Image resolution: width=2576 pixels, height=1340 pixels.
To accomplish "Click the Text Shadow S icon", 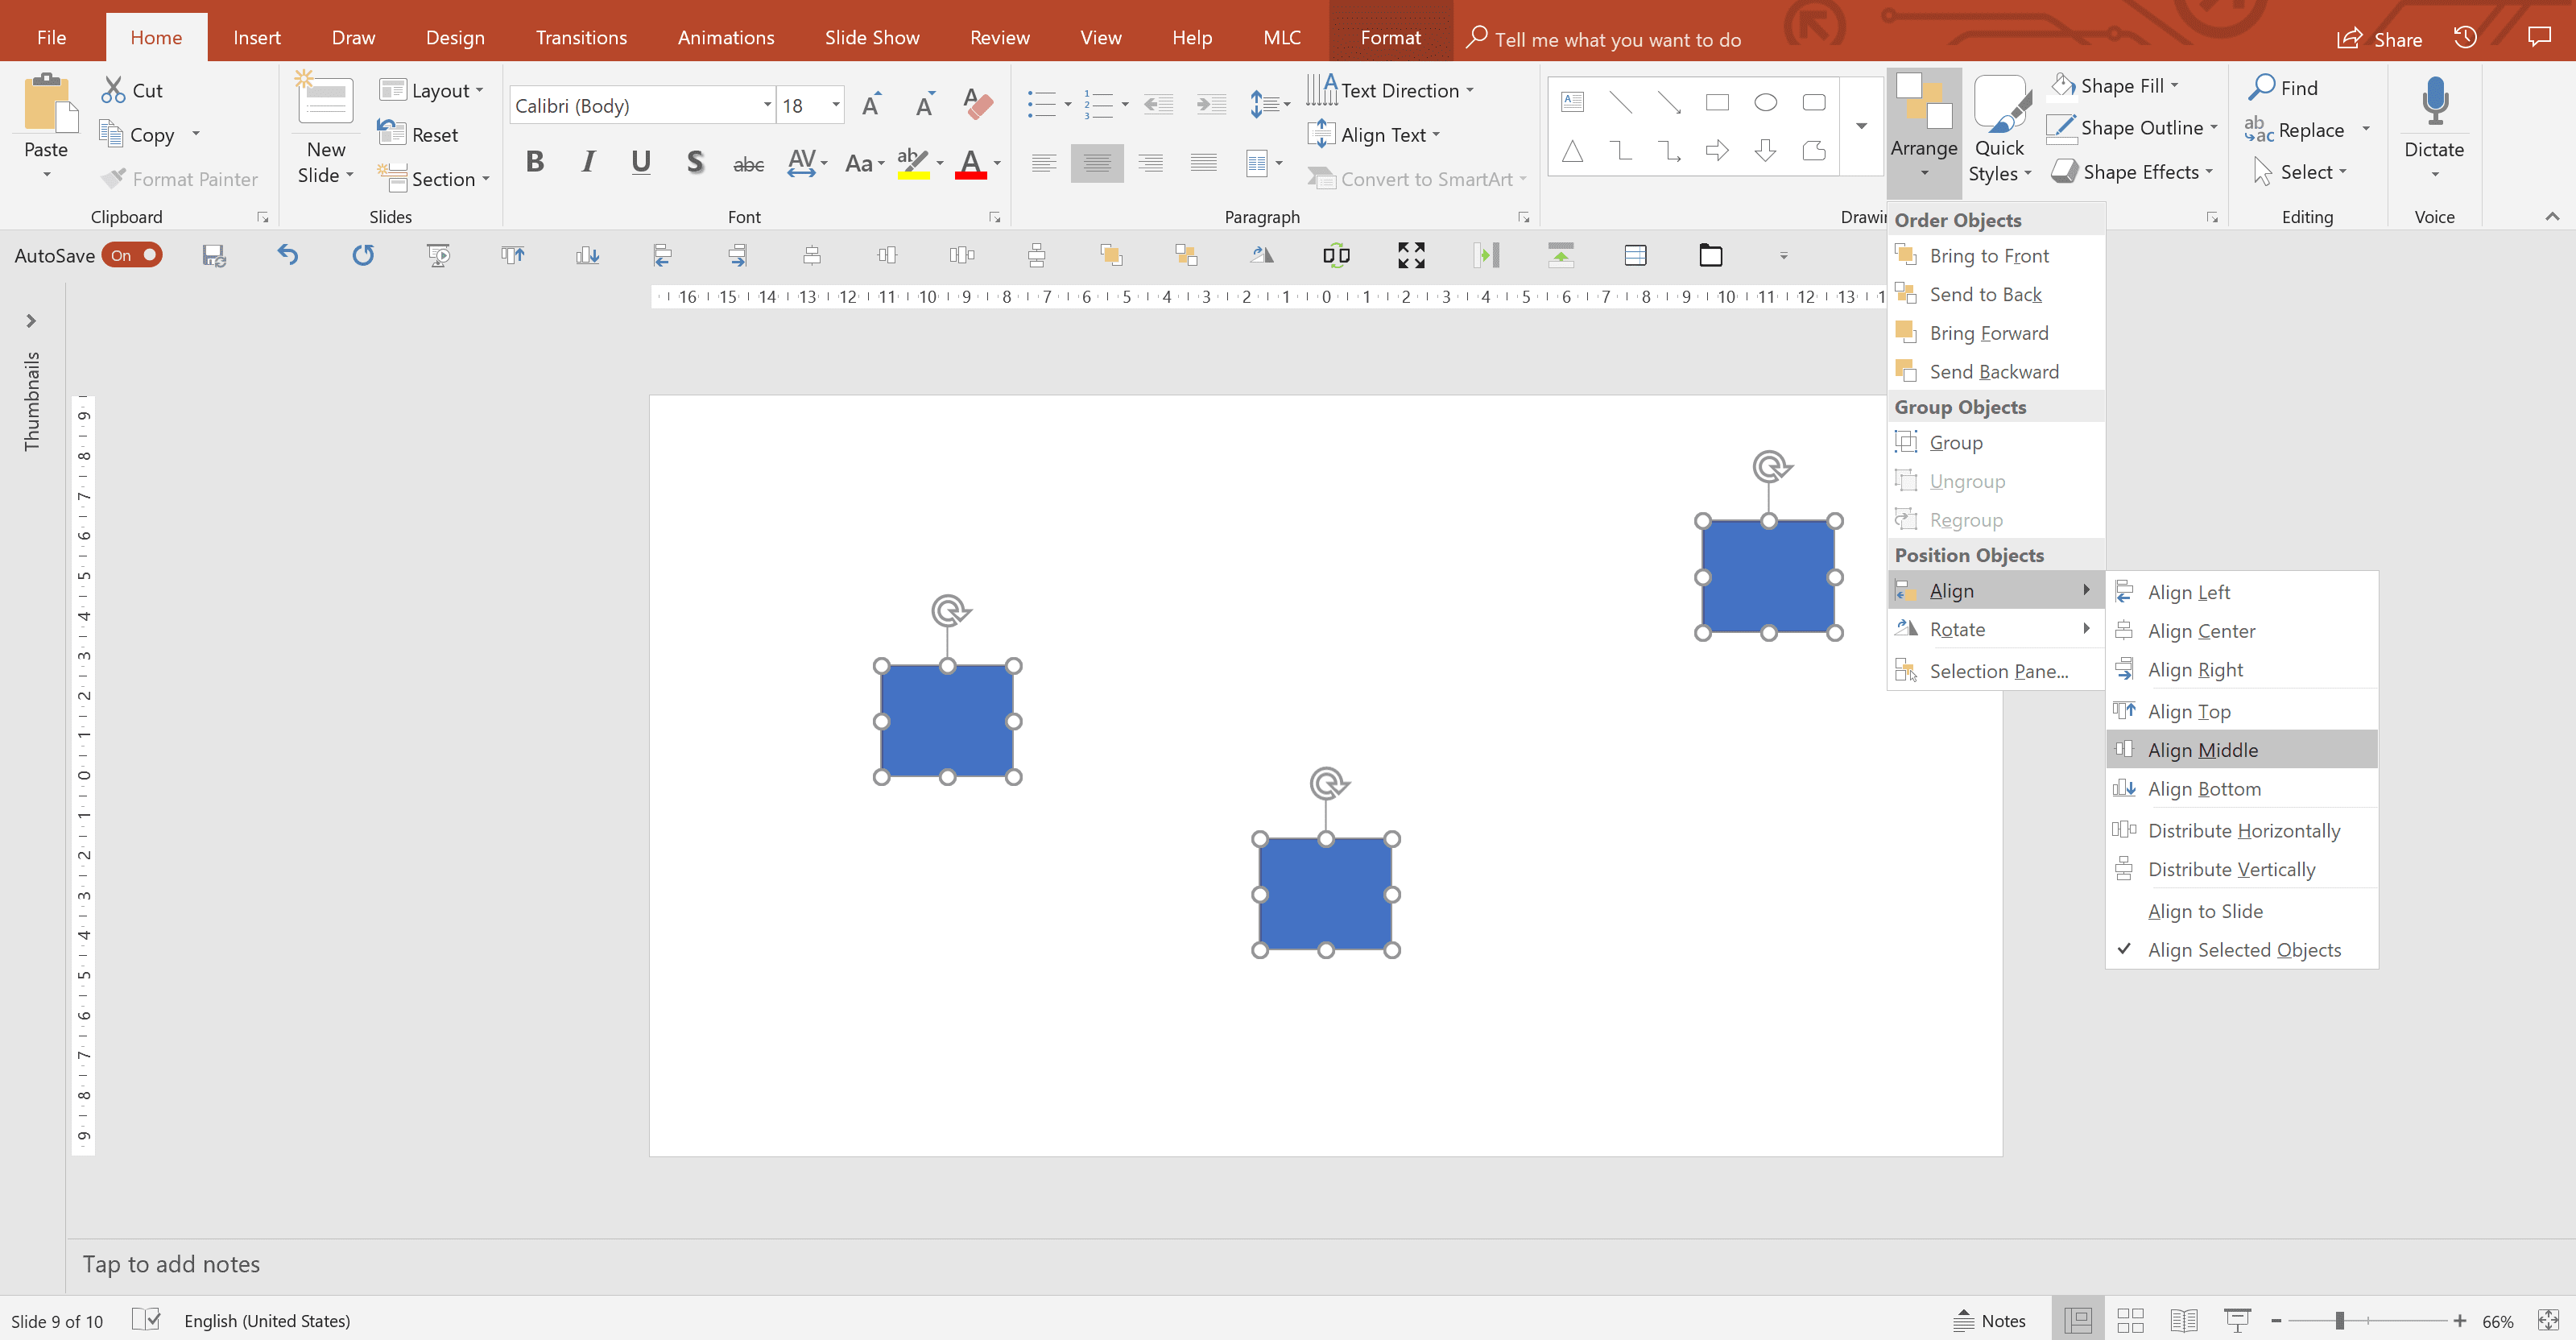I will [x=695, y=162].
